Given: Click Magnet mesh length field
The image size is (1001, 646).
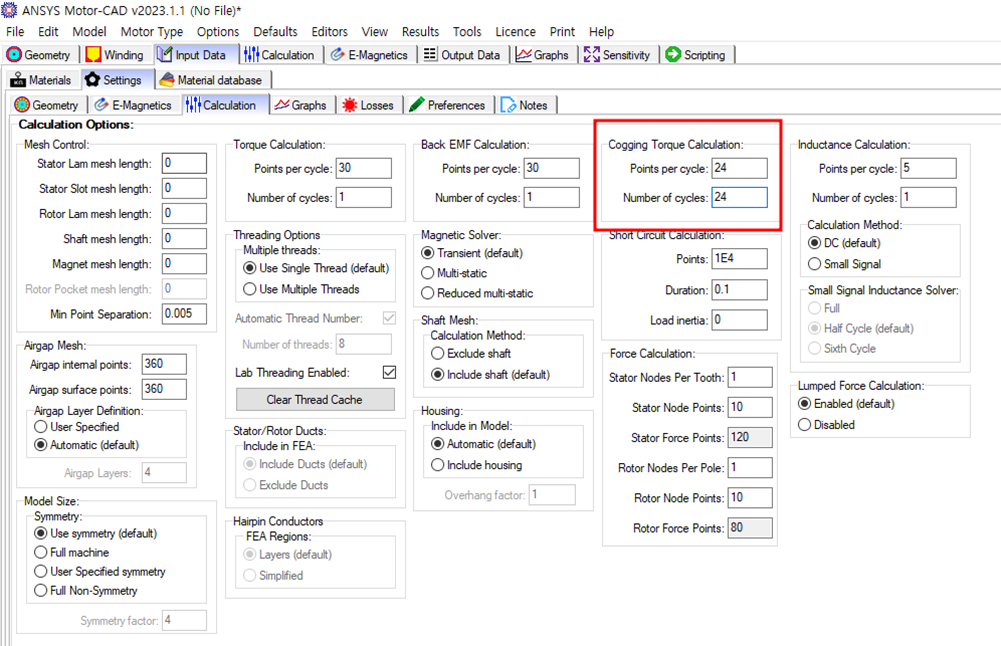Looking at the screenshot, I should (184, 264).
